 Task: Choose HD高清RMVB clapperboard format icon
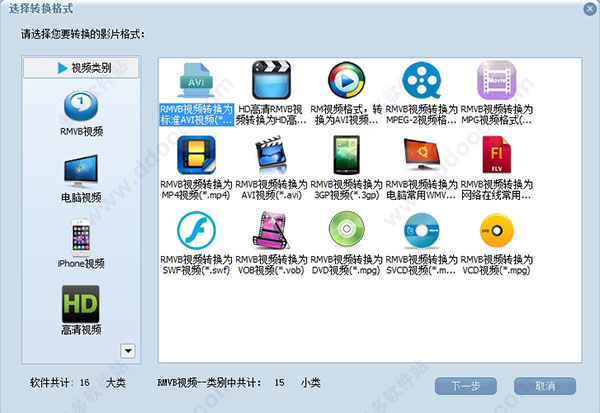tap(271, 80)
